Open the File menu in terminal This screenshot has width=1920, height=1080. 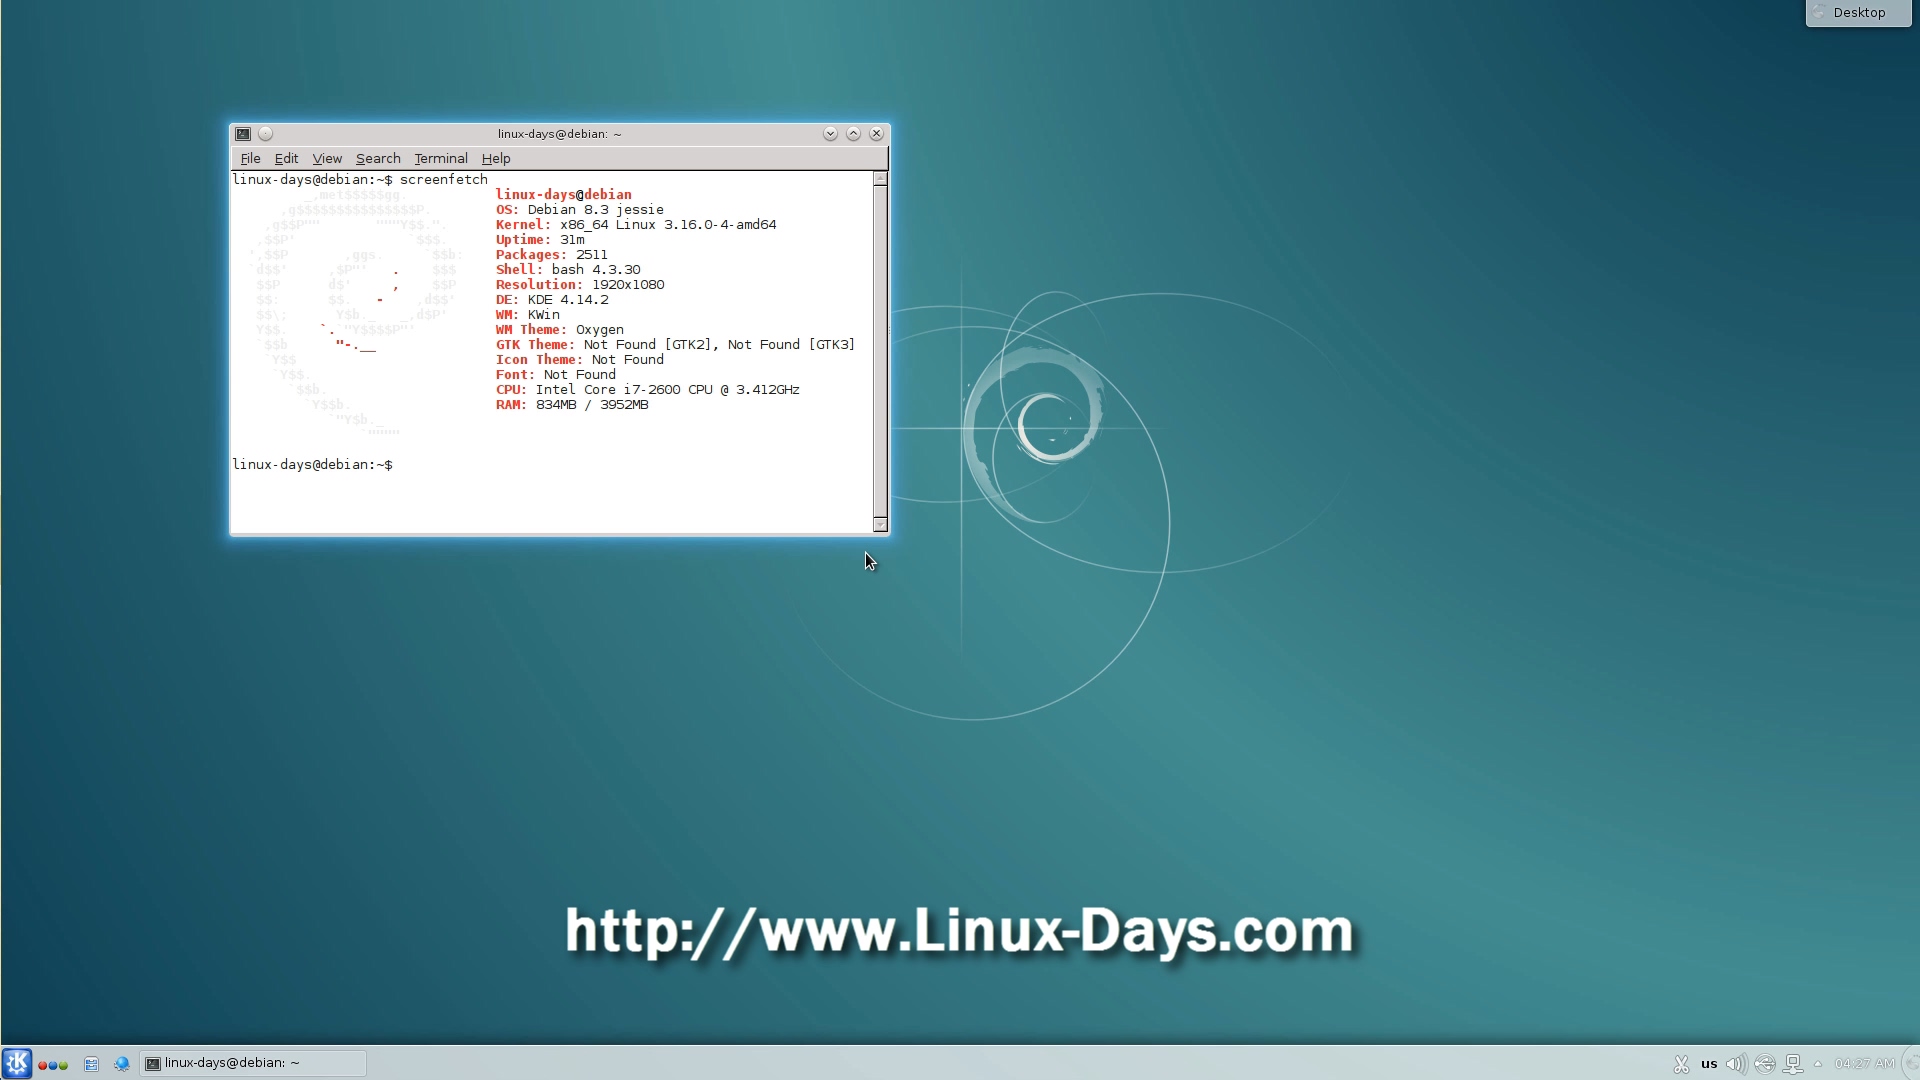click(x=250, y=158)
